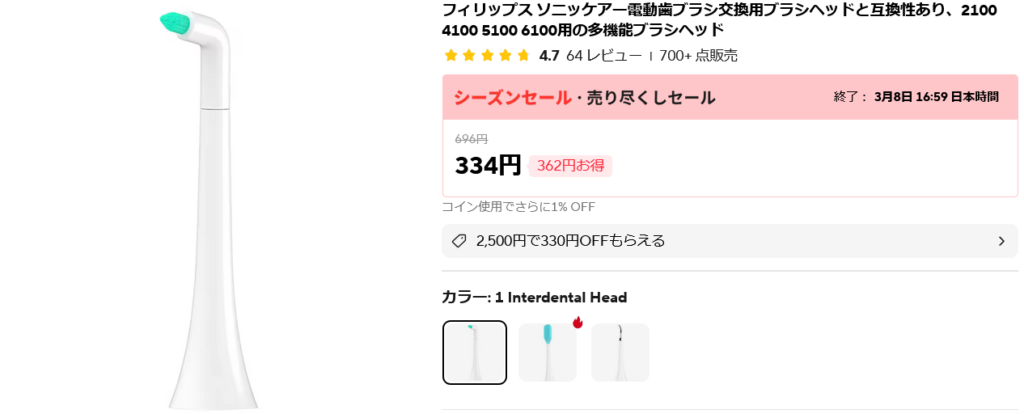The width and height of the screenshot is (1024, 414).
Task: Click the struck-through 696円 original price
Action: [x=471, y=139]
